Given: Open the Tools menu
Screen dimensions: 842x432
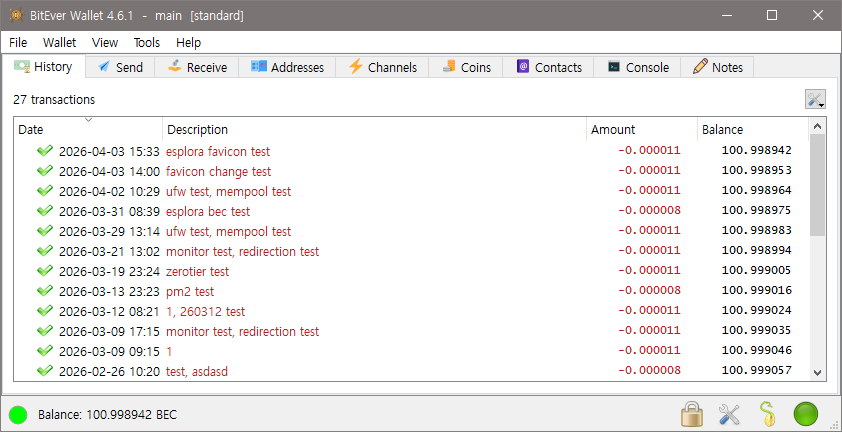Looking at the screenshot, I should pos(146,42).
